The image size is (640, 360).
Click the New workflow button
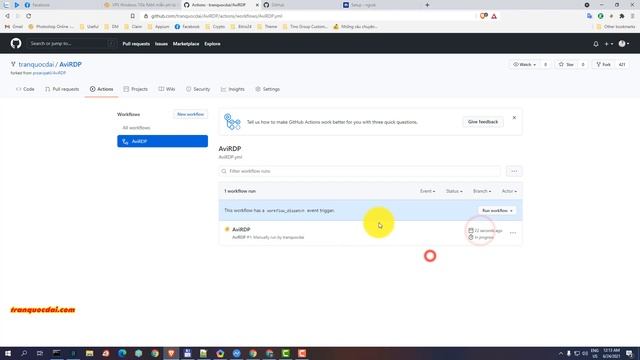(190, 114)
